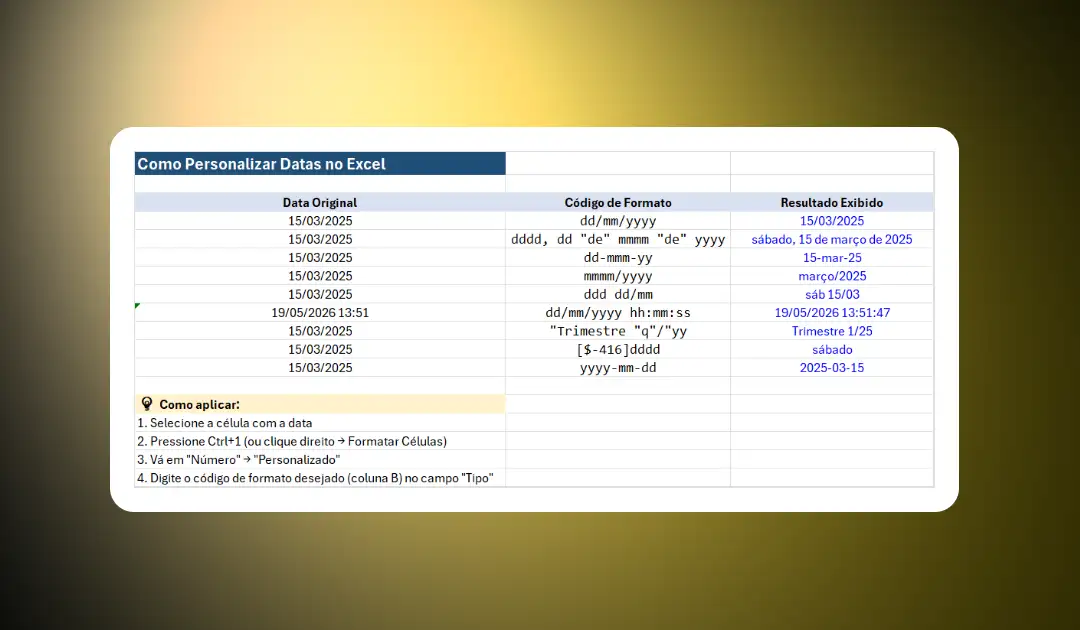This screenshot has height=630, width=1080.
Task: Click the result cell 15-mar-25
Action: tap(832, 258)
